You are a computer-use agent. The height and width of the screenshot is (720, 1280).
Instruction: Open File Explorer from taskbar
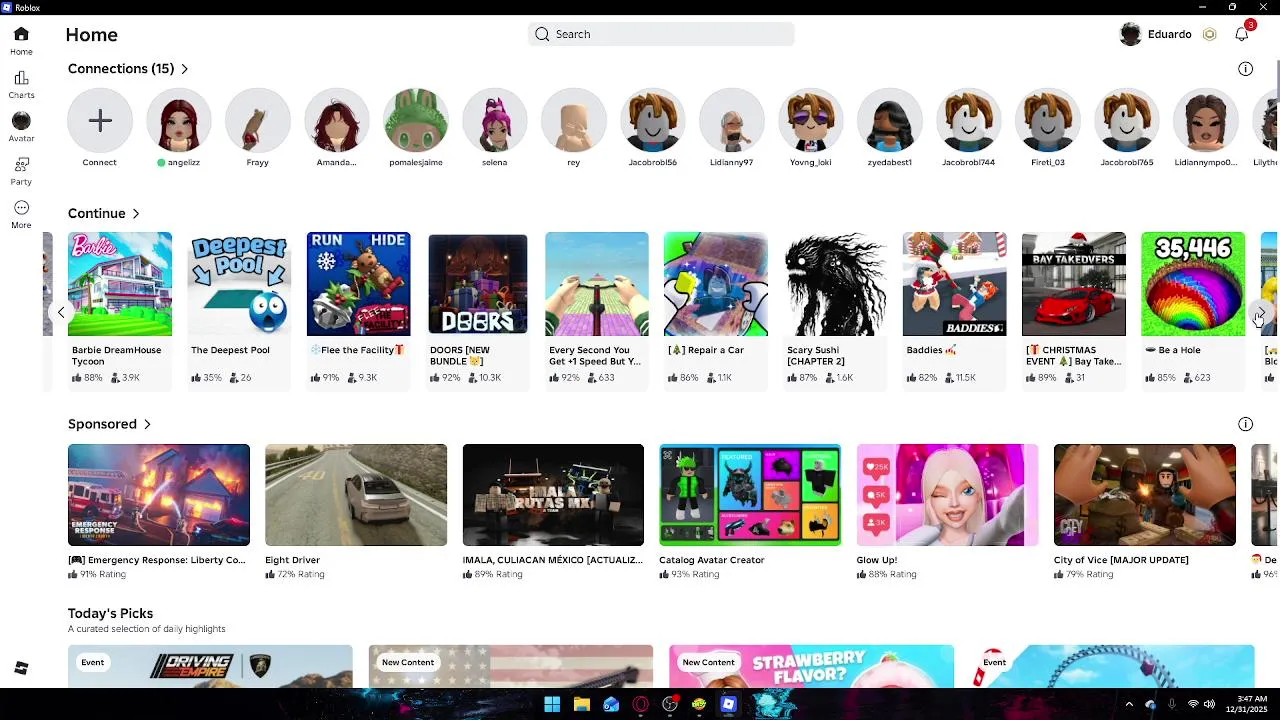pyautogui.click(x=581, y=704)
